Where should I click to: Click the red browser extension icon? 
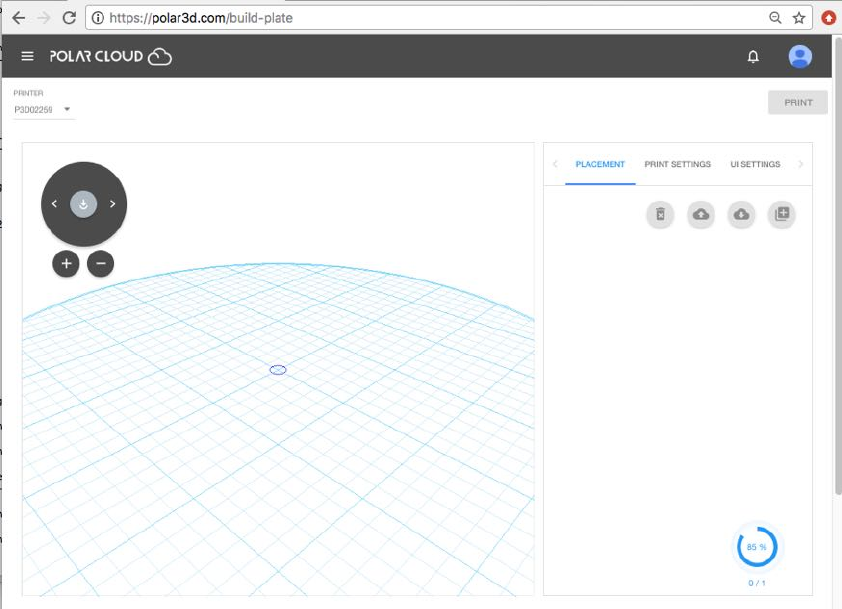tap(829, 18)
